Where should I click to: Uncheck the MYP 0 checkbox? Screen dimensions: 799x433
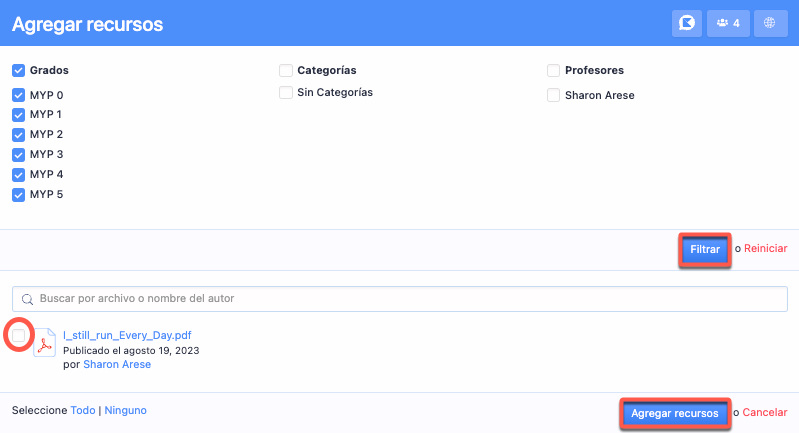[18, 95]
